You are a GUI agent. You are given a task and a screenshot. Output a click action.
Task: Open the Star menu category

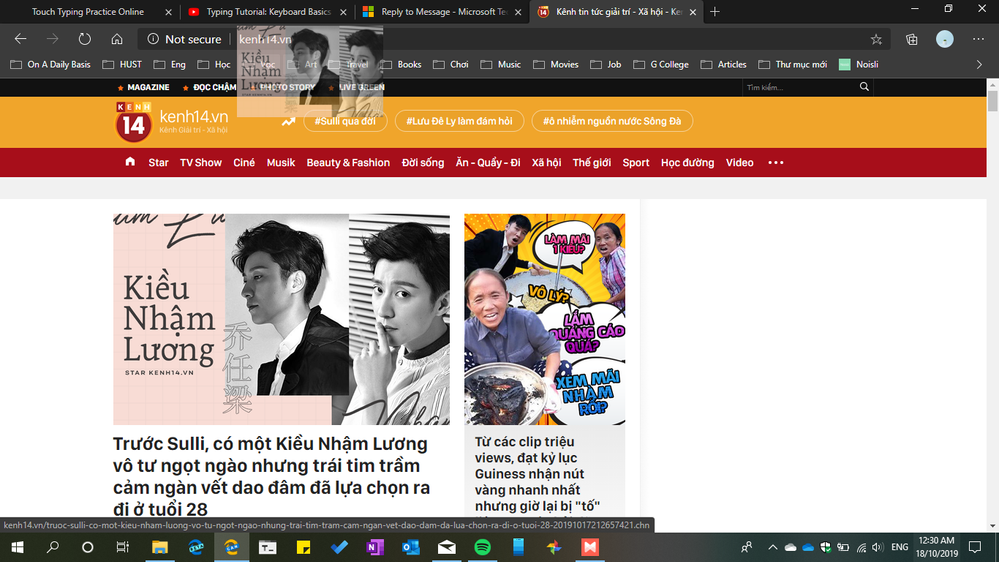click(x=158, y=162)
